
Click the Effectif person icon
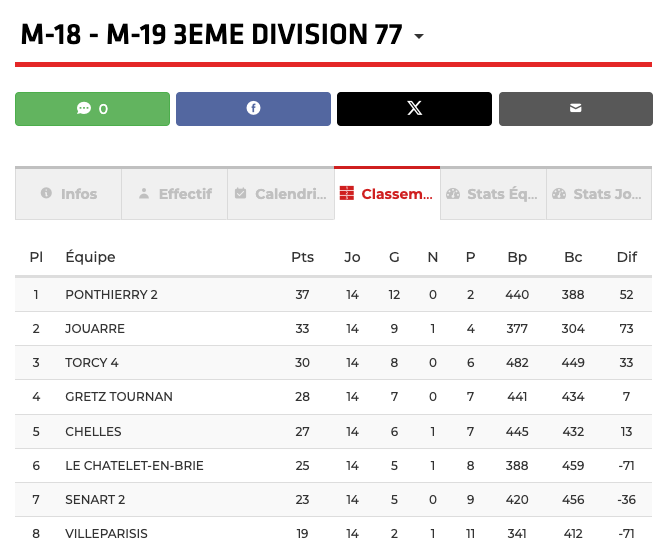144,194
